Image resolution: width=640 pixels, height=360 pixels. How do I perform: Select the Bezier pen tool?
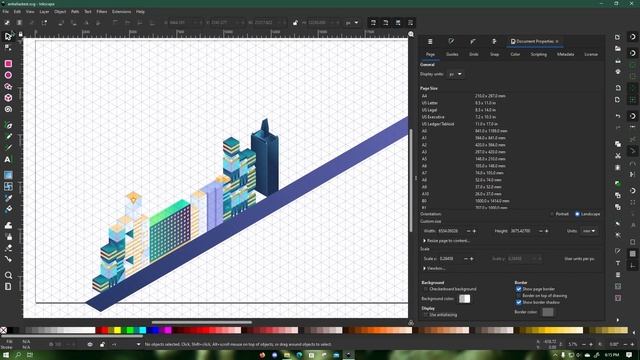(x=8, y=125)
